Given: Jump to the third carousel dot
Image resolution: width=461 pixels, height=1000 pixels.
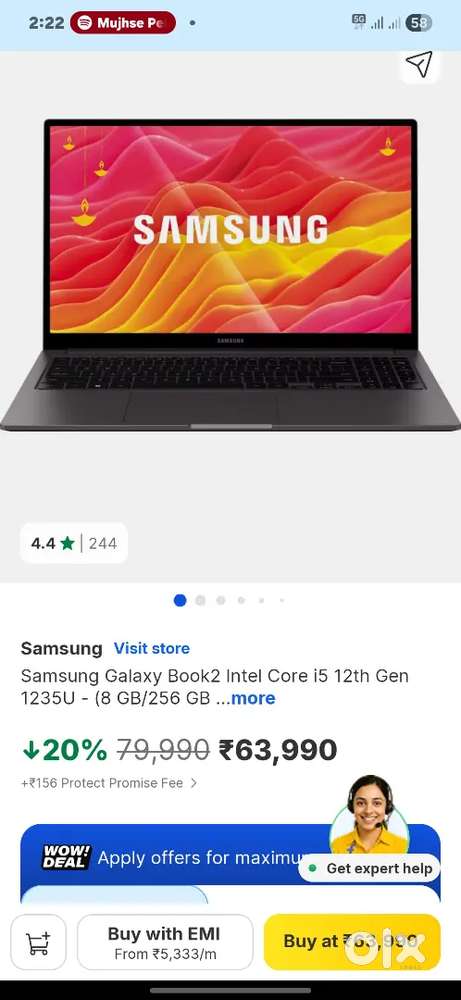Looking at the screenshot, I should 221,600.
